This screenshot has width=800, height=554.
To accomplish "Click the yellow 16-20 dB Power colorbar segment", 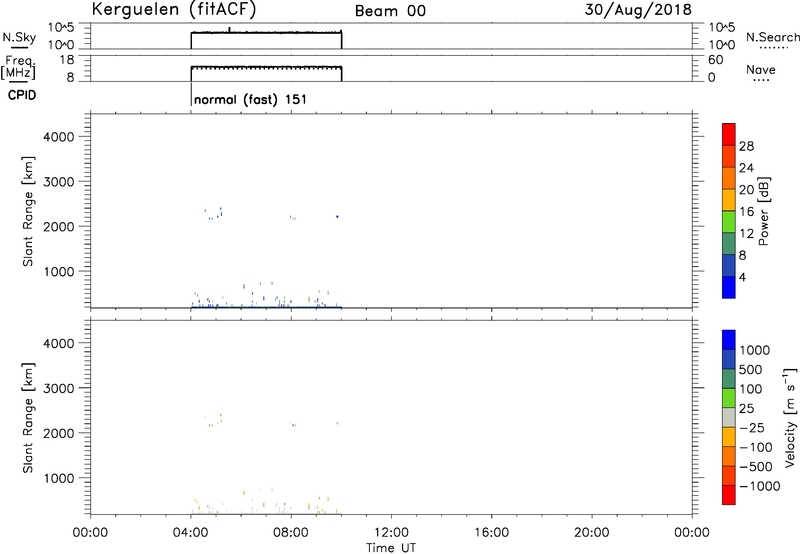I will pyautogui.click(x=729, y=200).
